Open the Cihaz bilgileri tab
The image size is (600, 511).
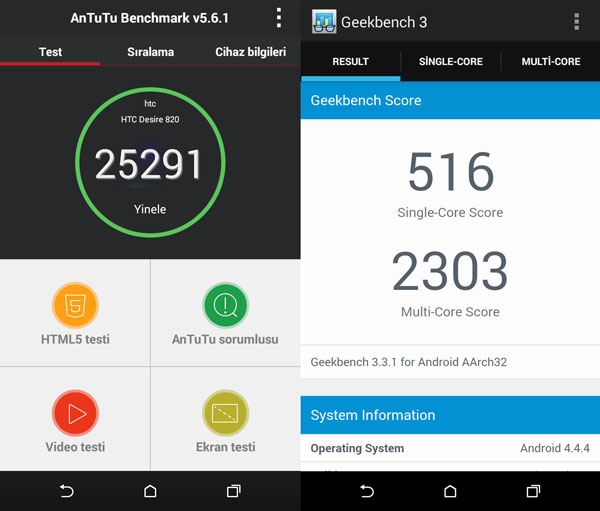[x=251, y=52]
